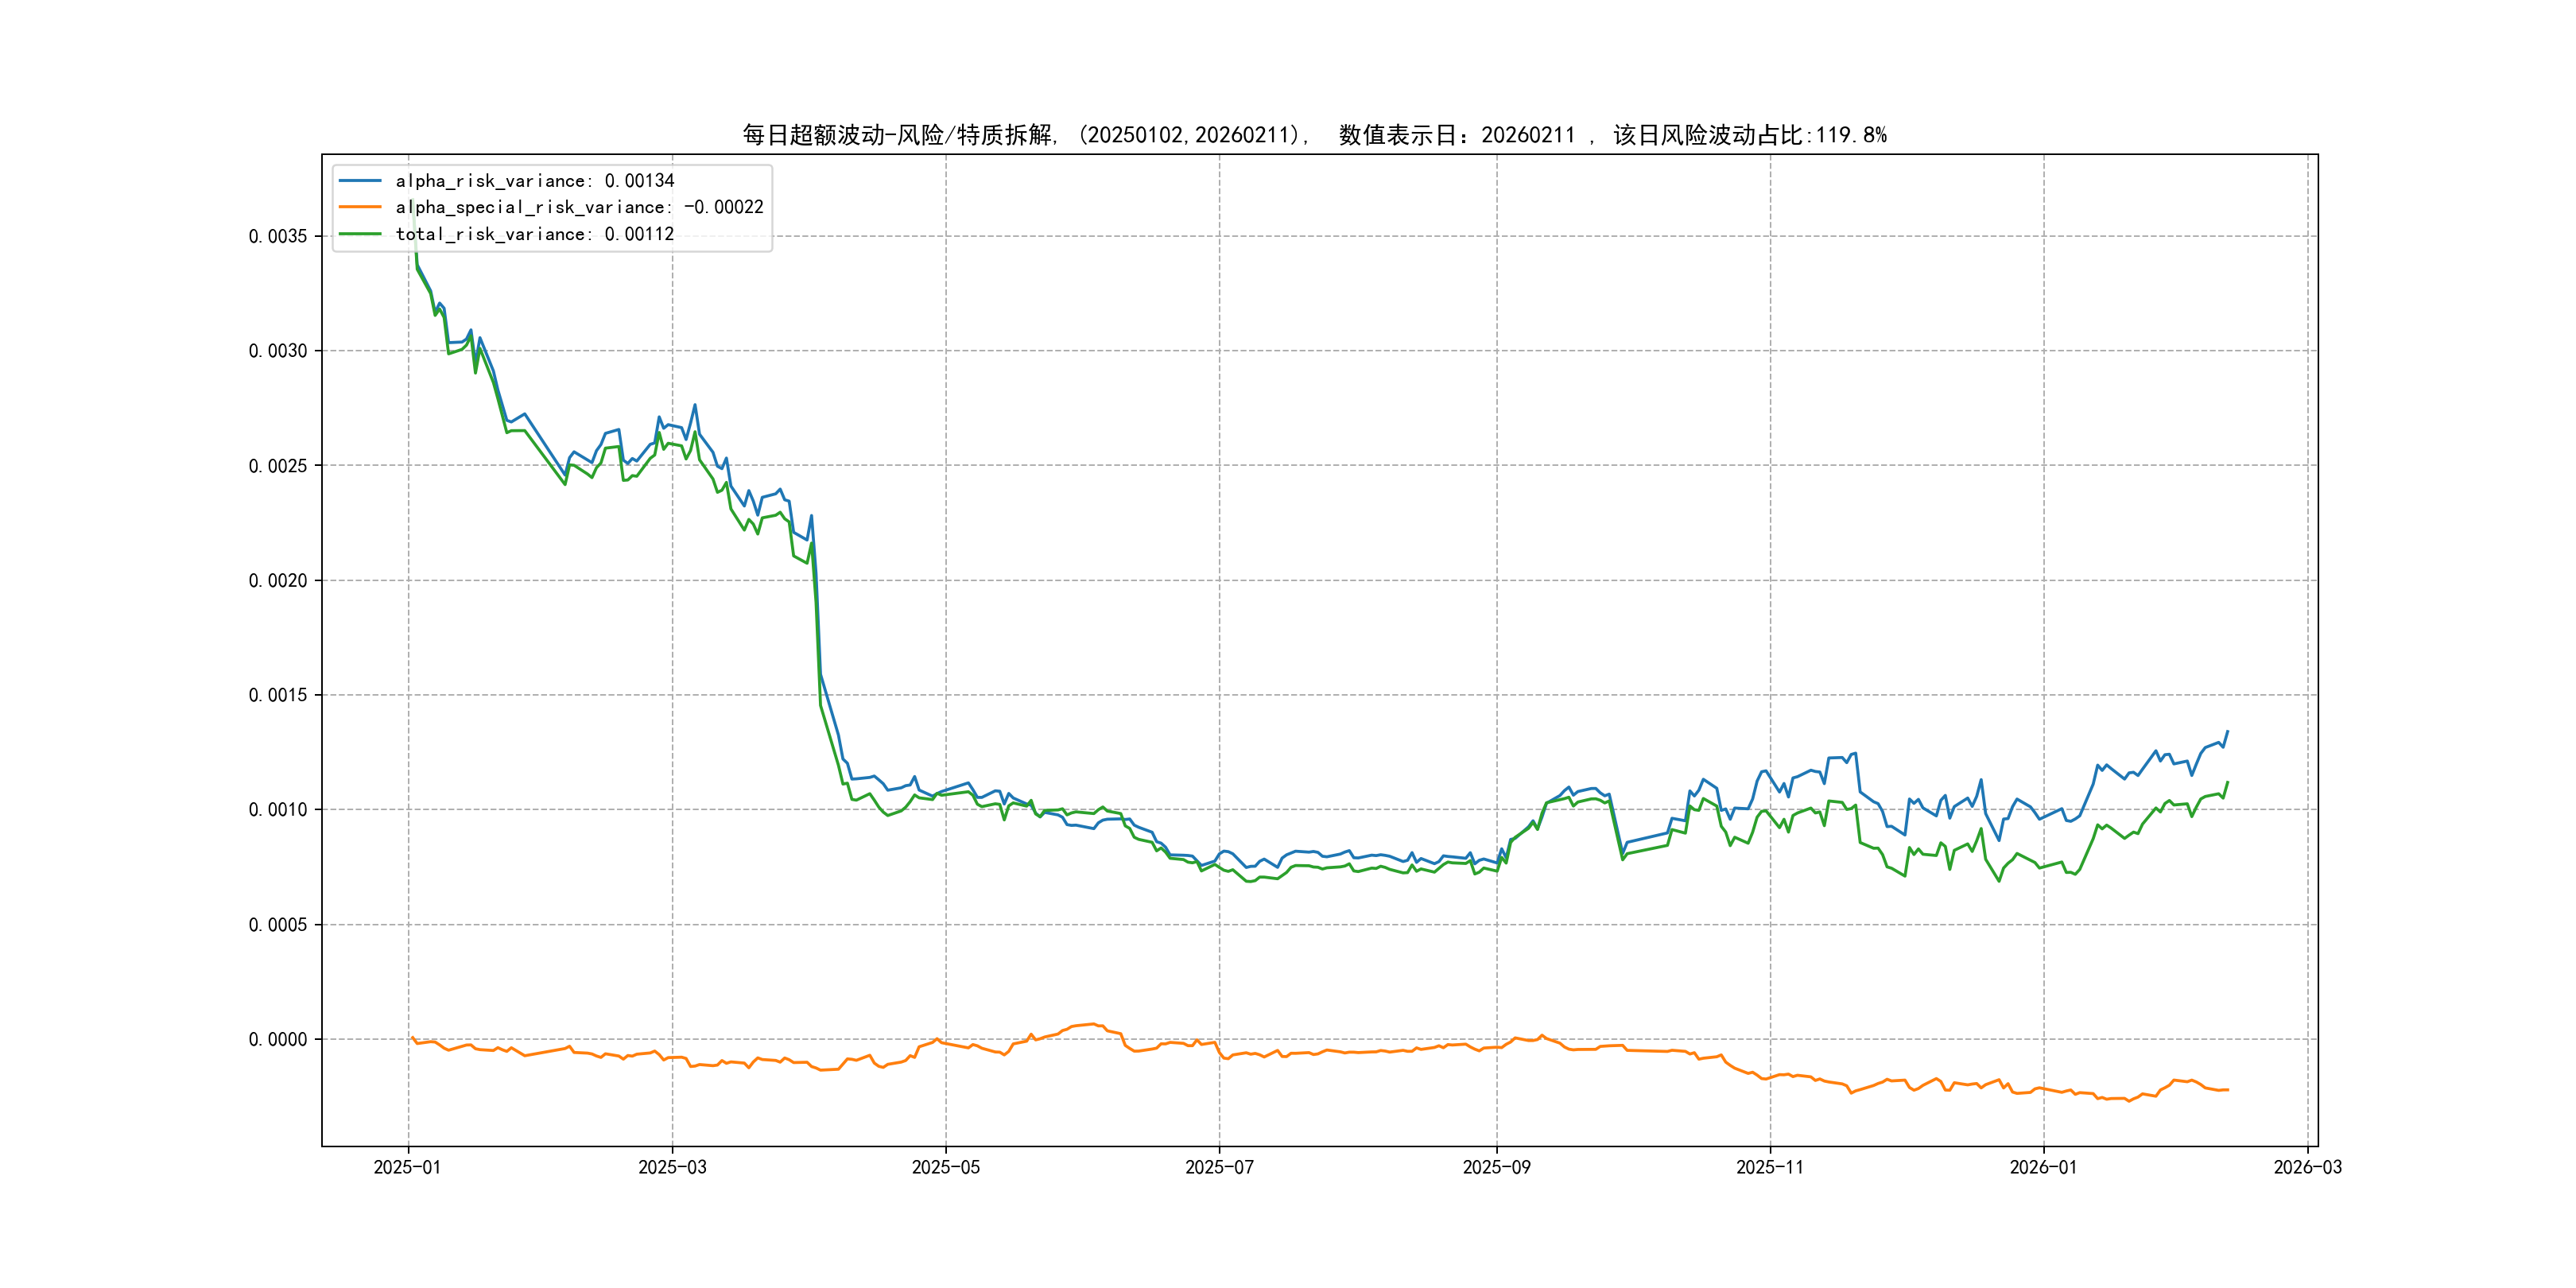2576x1288 pixels.
Task: Select the alpha_risk_variance: 0.00134 legend label
Action: point(534,181)
